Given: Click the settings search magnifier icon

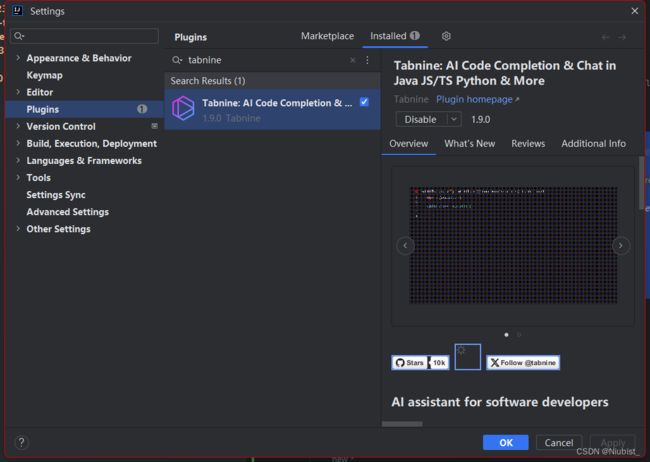Looking at the screenshot, I should click(x=18, y=36).
